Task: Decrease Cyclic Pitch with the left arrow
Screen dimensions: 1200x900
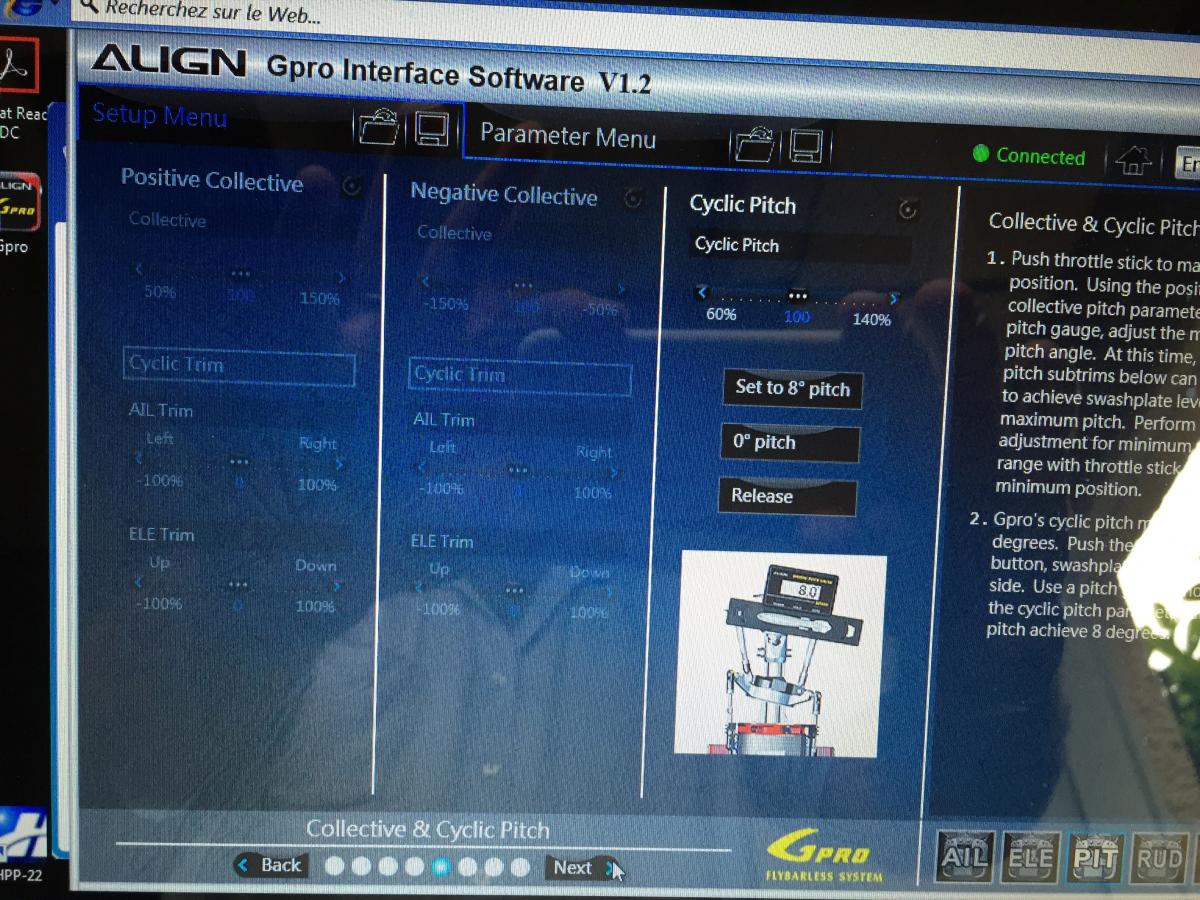Action: pyautogui.click(x=702, y=293)
